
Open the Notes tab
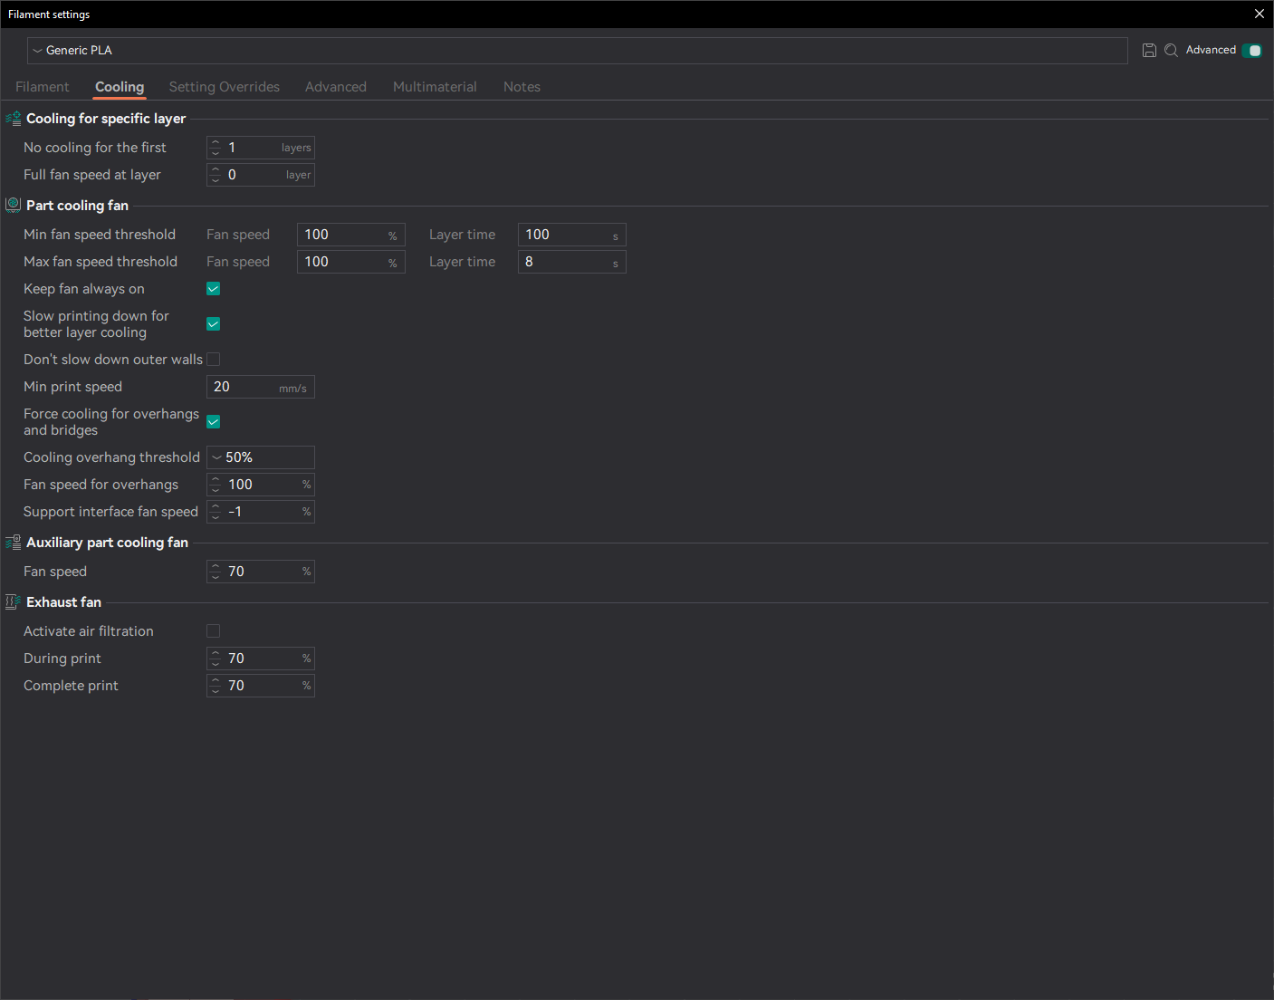(521, 87)
